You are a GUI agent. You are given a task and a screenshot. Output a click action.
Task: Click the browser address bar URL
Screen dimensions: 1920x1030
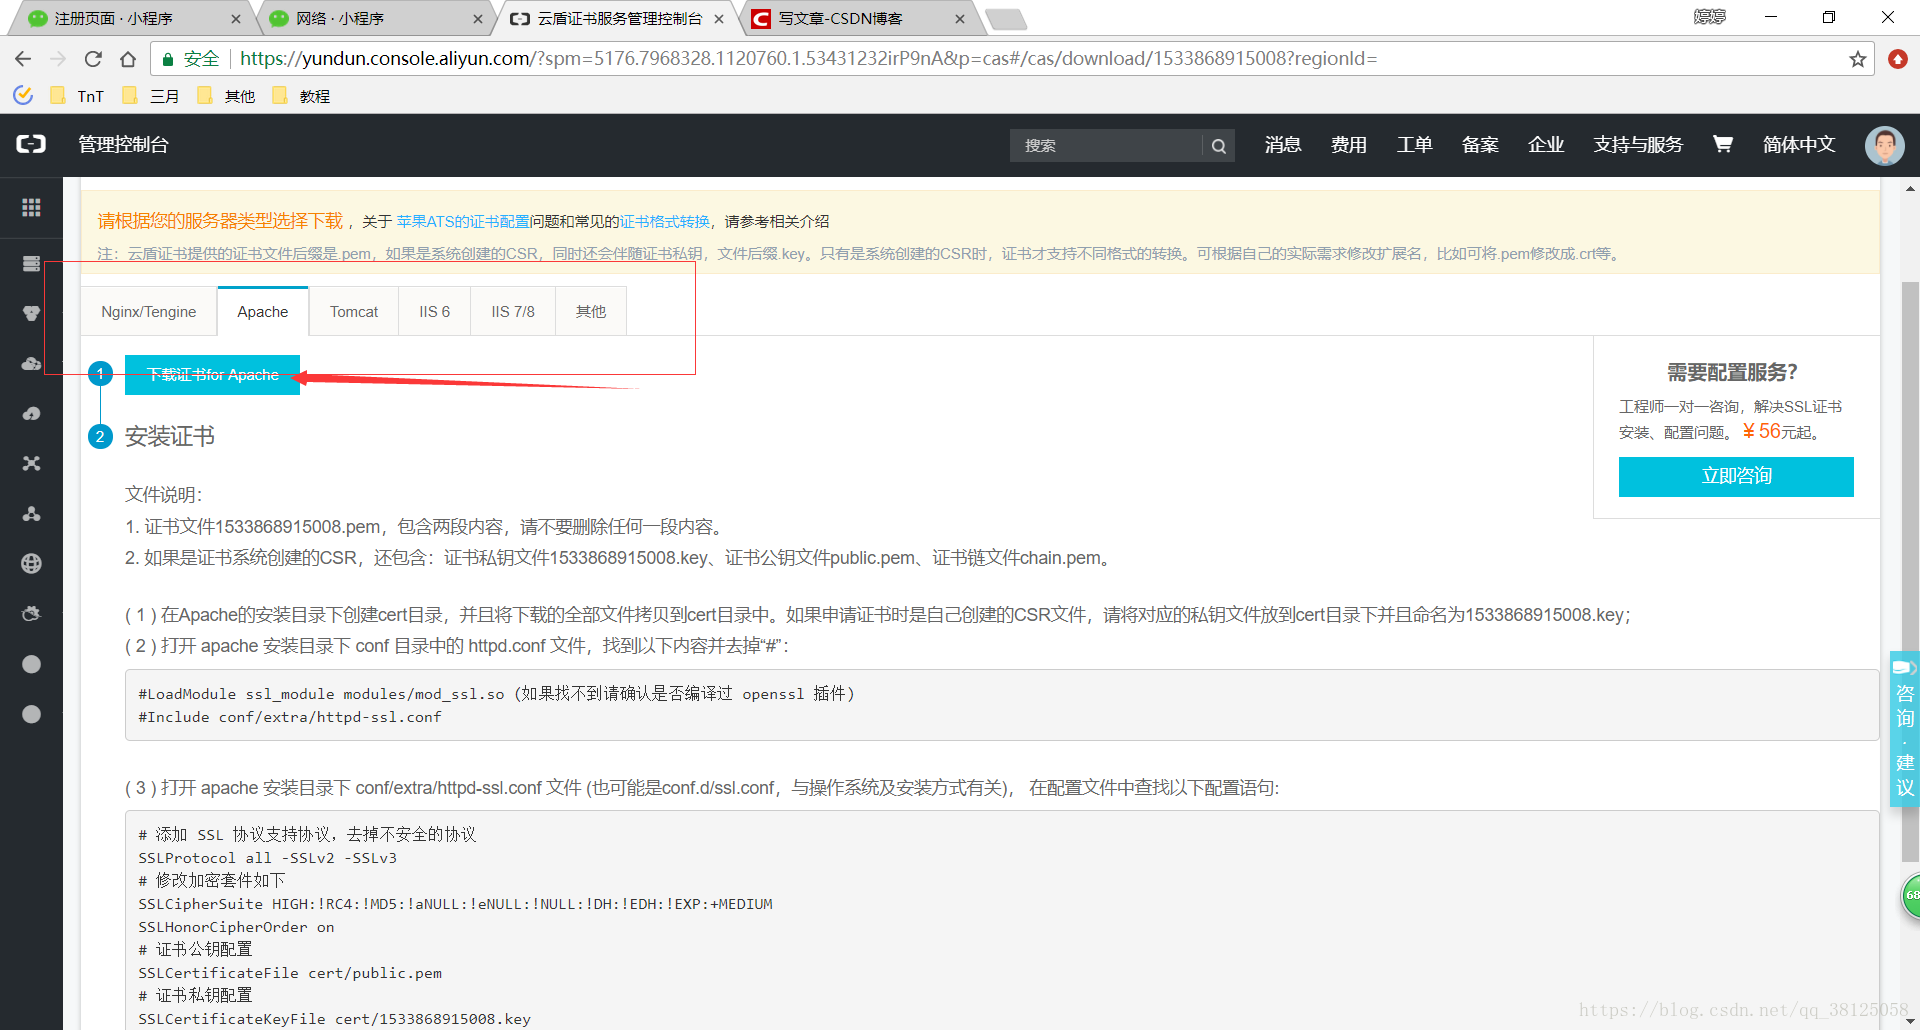[x=808, y=59]
